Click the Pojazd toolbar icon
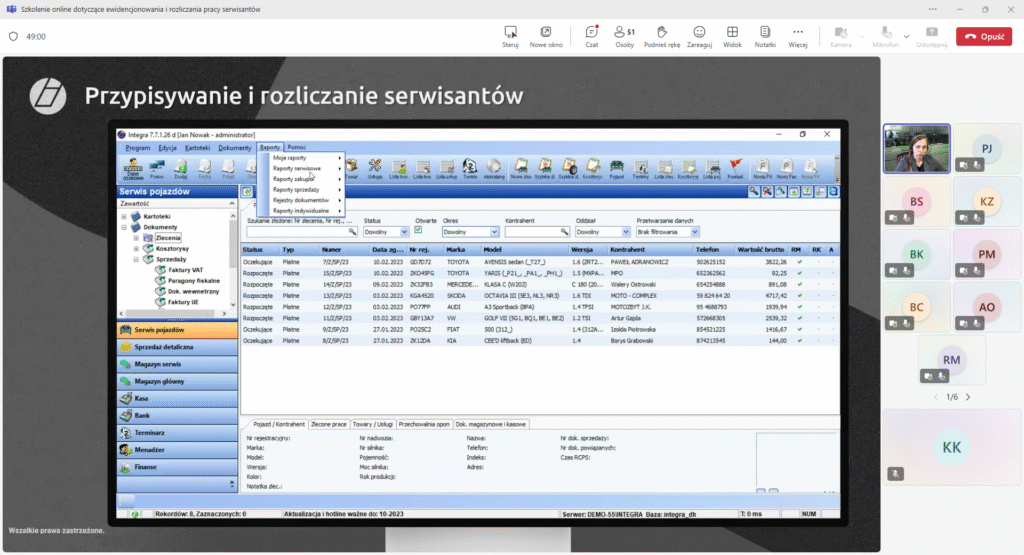This screenshot has width=1024, height=555. point(616,169)
